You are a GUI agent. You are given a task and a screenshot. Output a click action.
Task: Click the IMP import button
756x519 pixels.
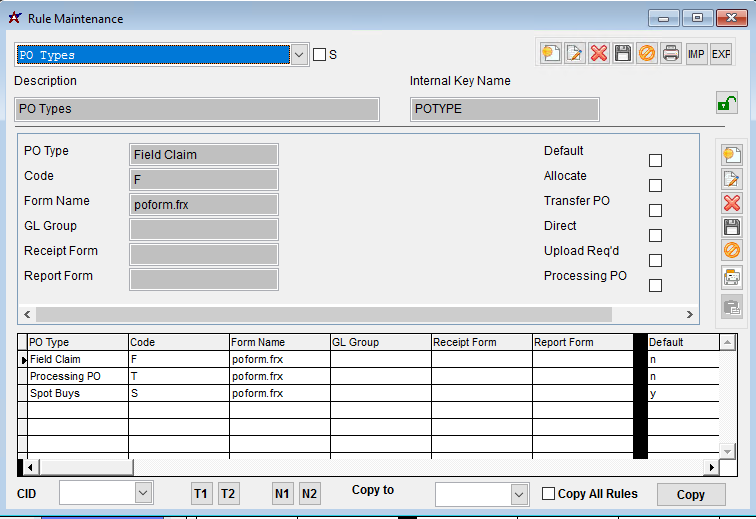pos(696,53)
